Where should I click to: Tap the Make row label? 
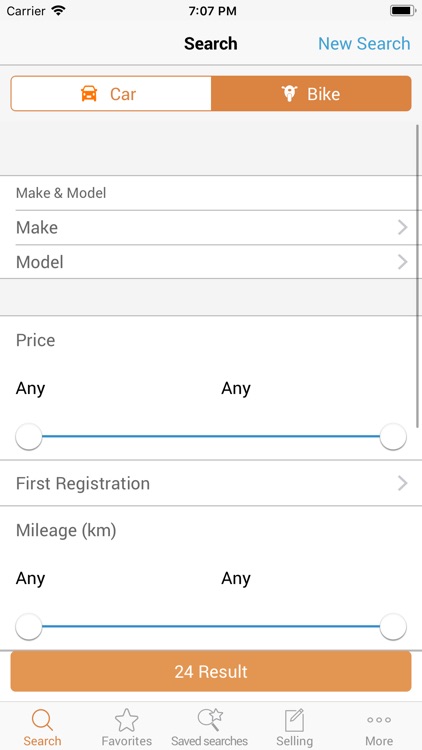(x=37, y=228)
